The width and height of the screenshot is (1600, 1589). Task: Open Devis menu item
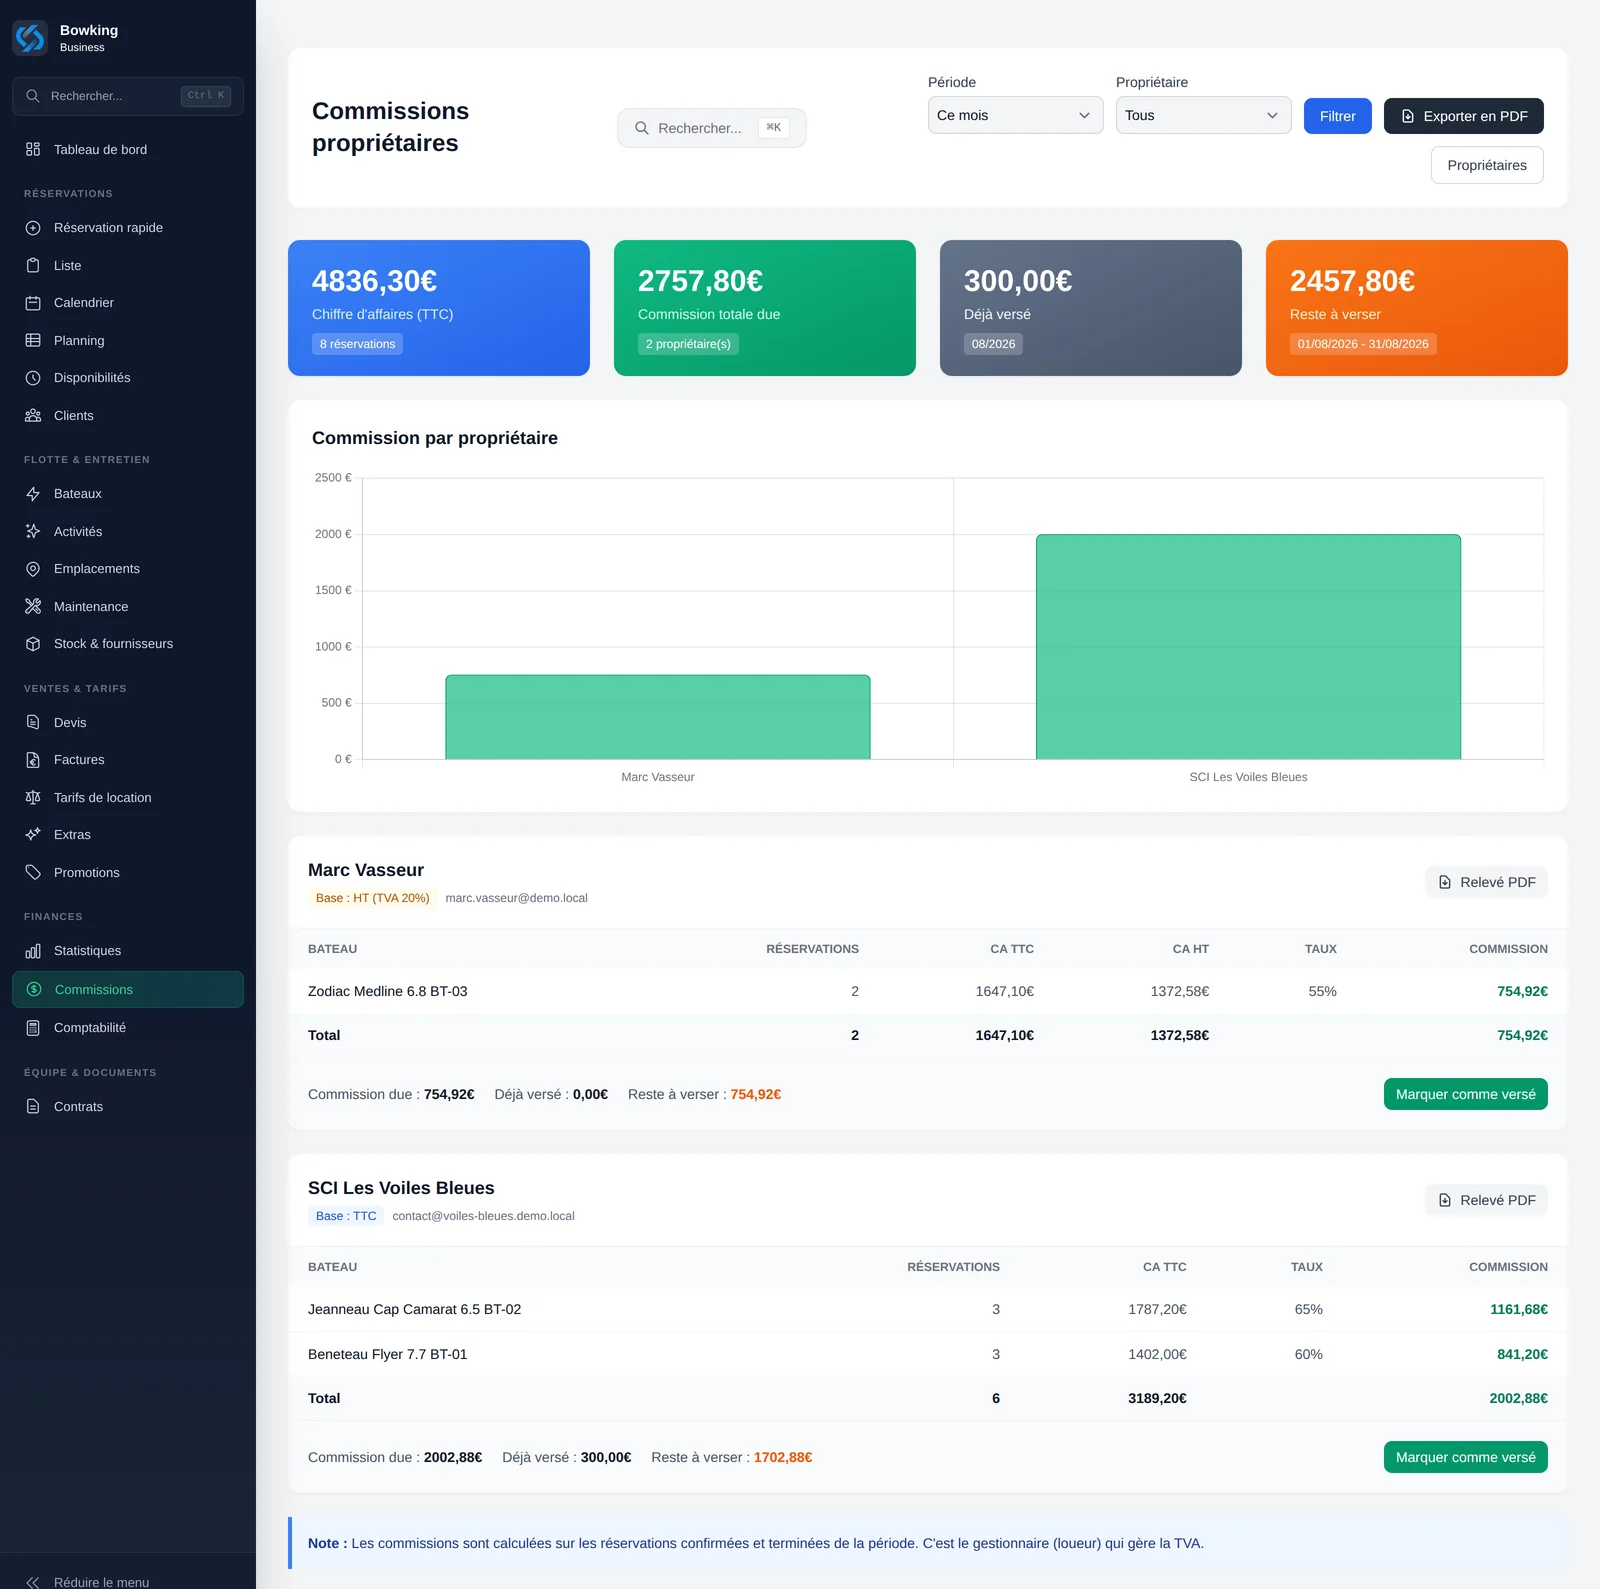click(x=128, y=722)
